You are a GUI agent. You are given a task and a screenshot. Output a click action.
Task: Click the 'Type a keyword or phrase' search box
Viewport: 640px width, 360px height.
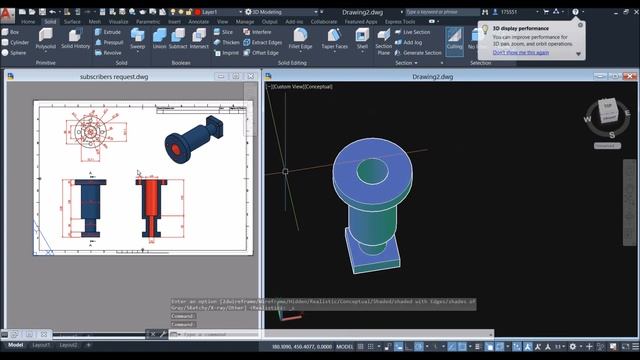tap(442, 12)
